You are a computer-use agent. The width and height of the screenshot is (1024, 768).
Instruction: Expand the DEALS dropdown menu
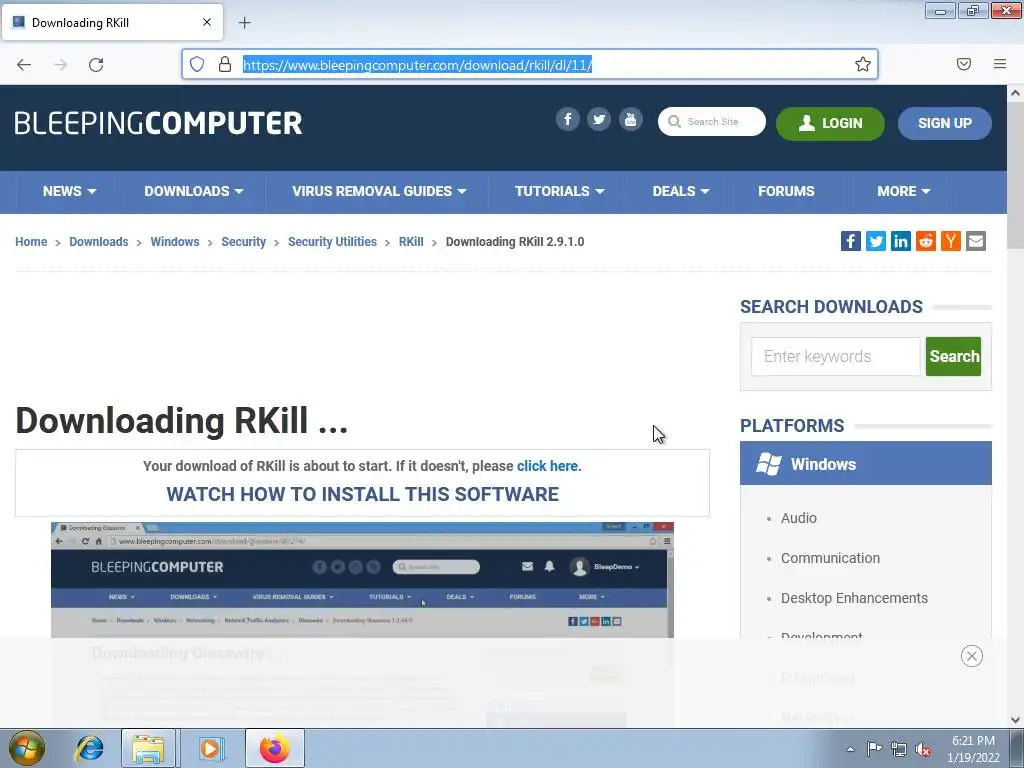(680, 191)
